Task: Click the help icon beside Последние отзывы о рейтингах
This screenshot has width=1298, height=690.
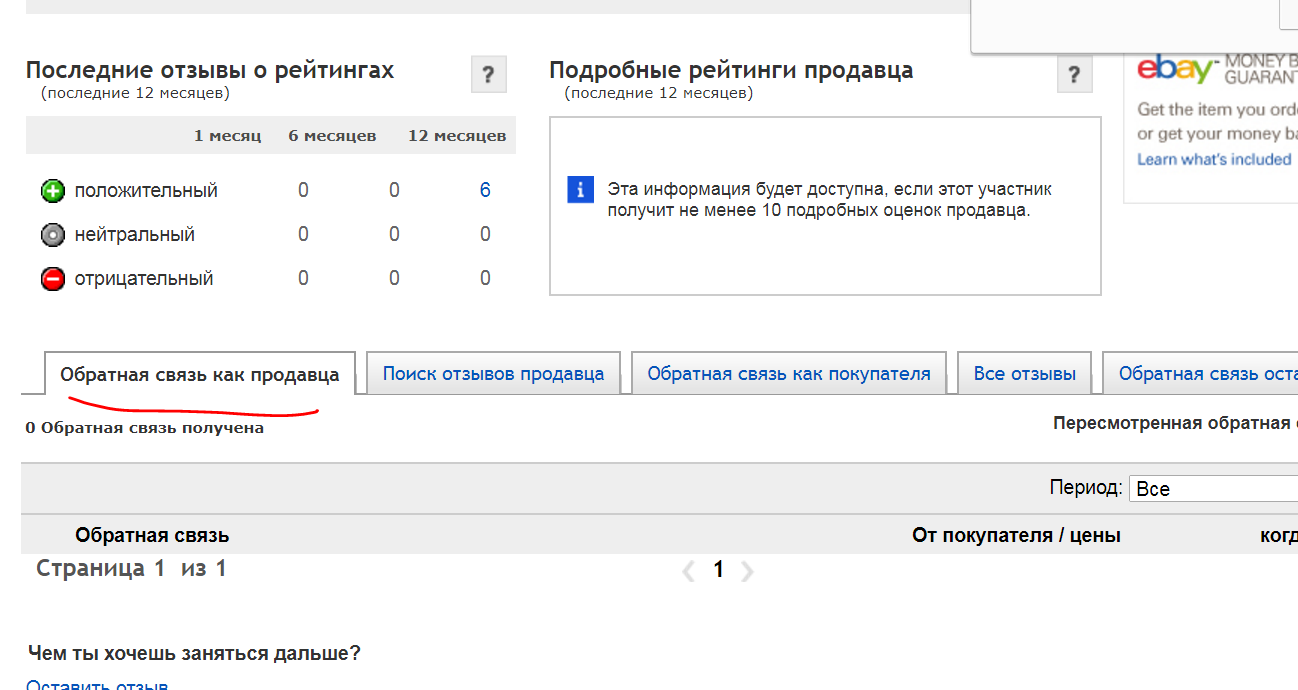Action: [x=488, y=75]
